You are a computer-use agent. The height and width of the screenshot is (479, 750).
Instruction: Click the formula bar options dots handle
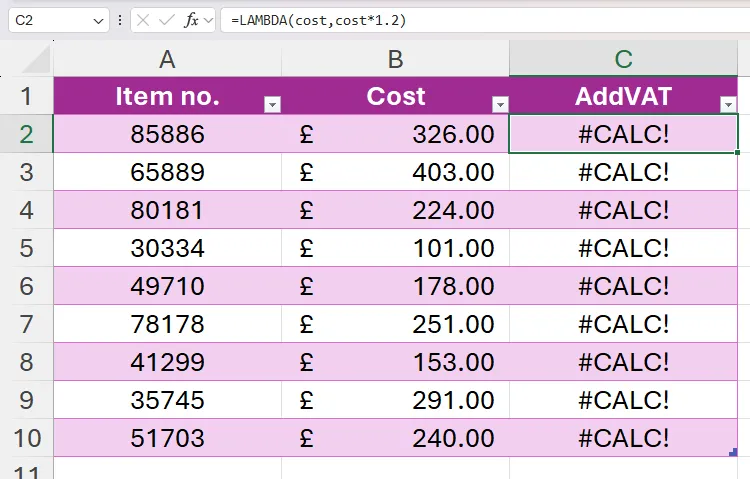pos(120,20)
